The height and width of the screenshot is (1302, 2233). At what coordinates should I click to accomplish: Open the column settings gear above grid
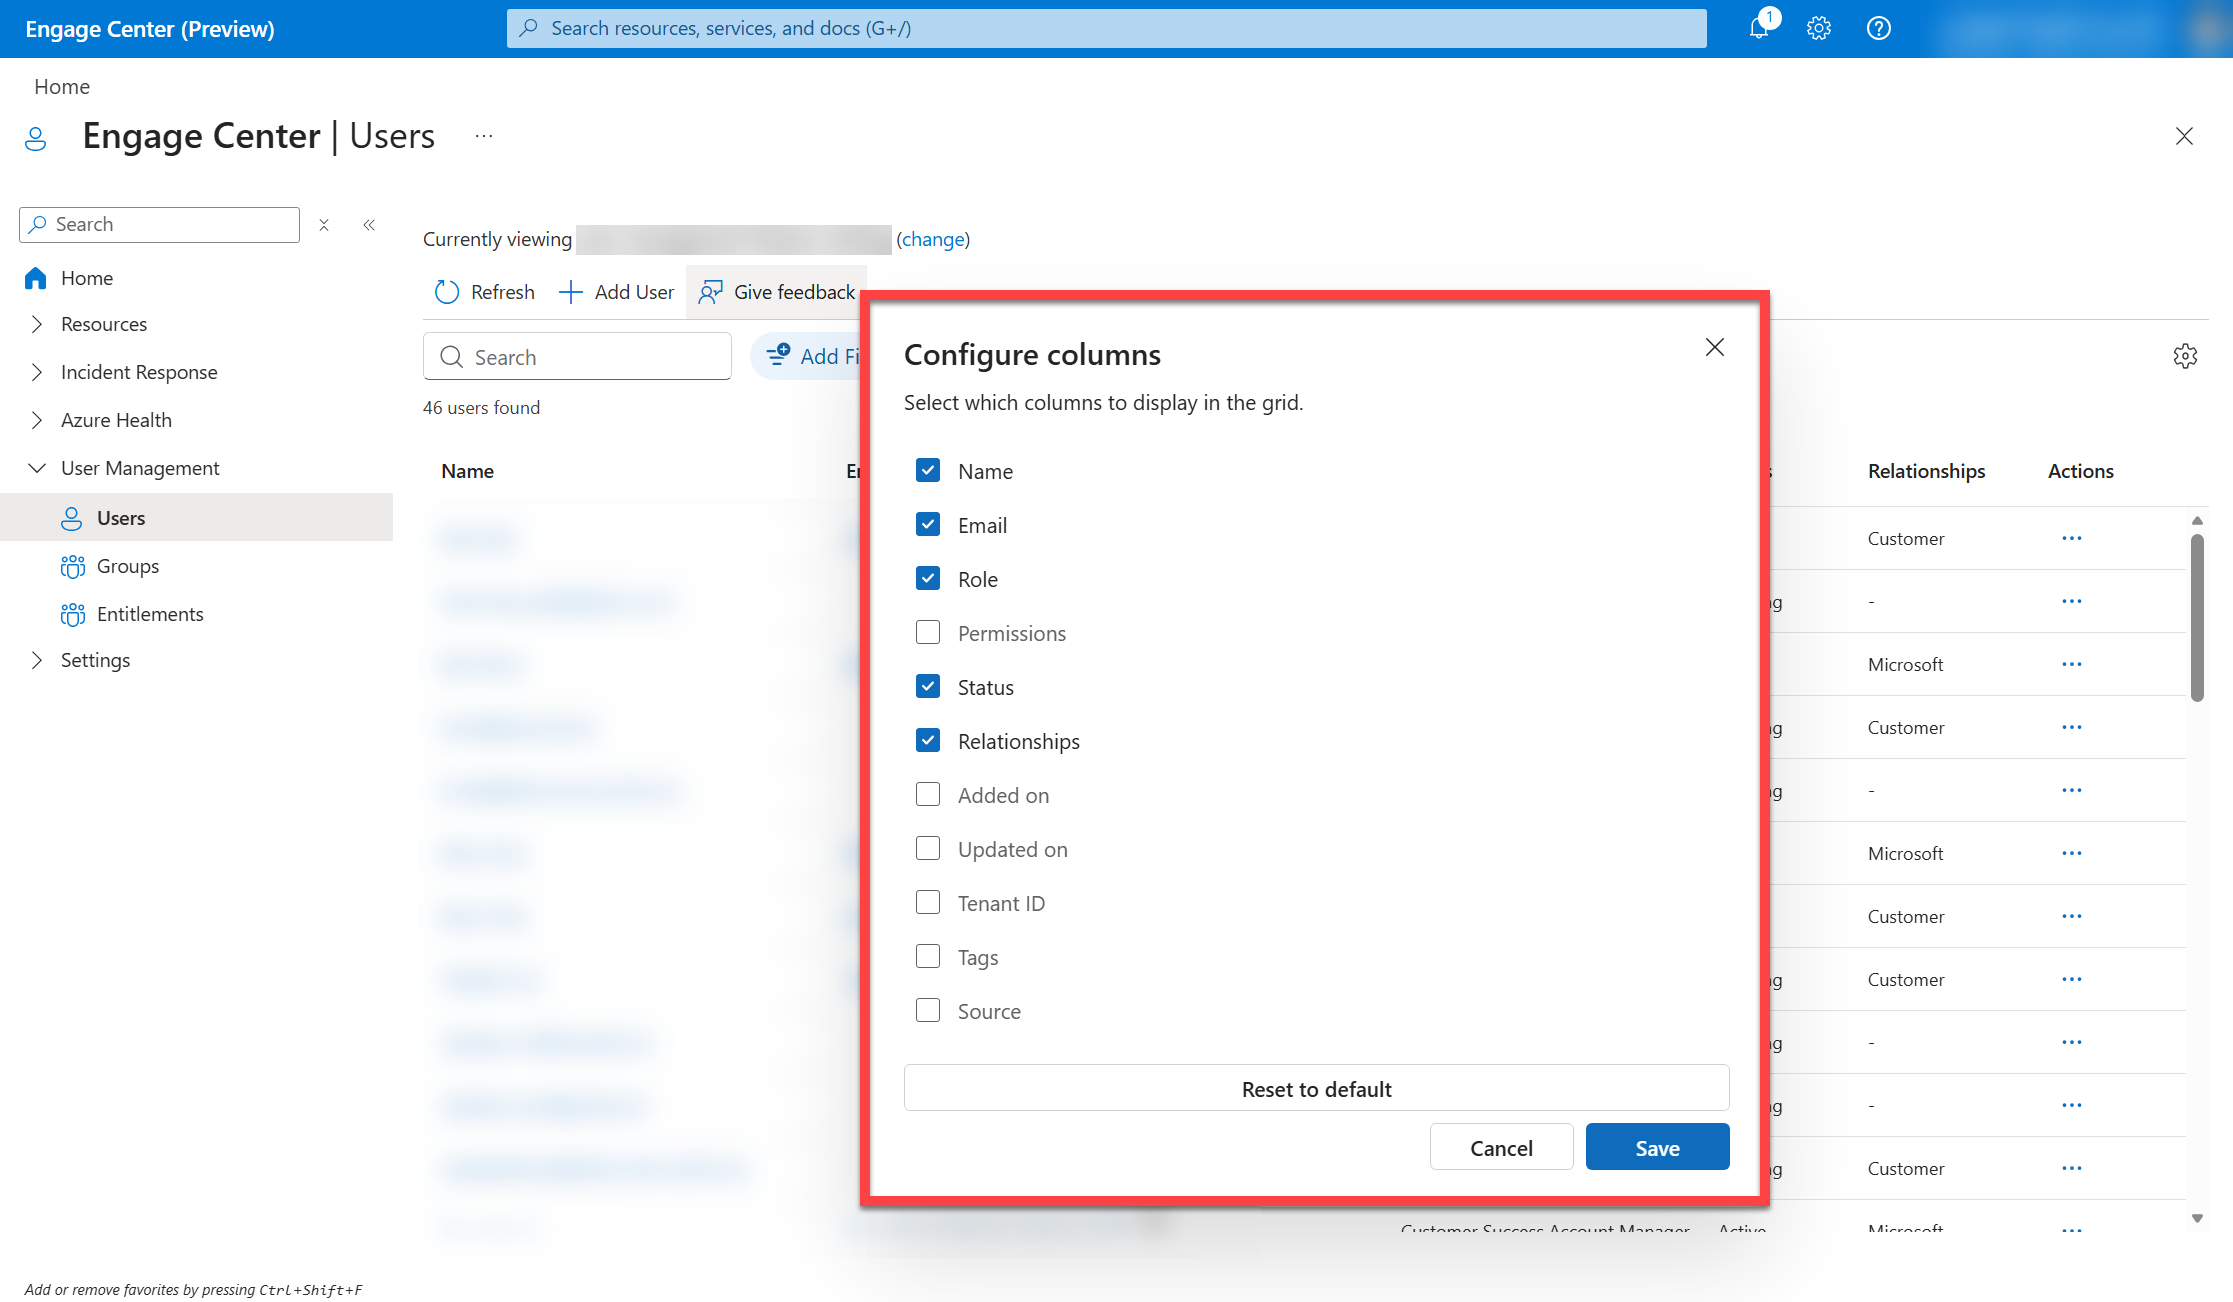2185,356
